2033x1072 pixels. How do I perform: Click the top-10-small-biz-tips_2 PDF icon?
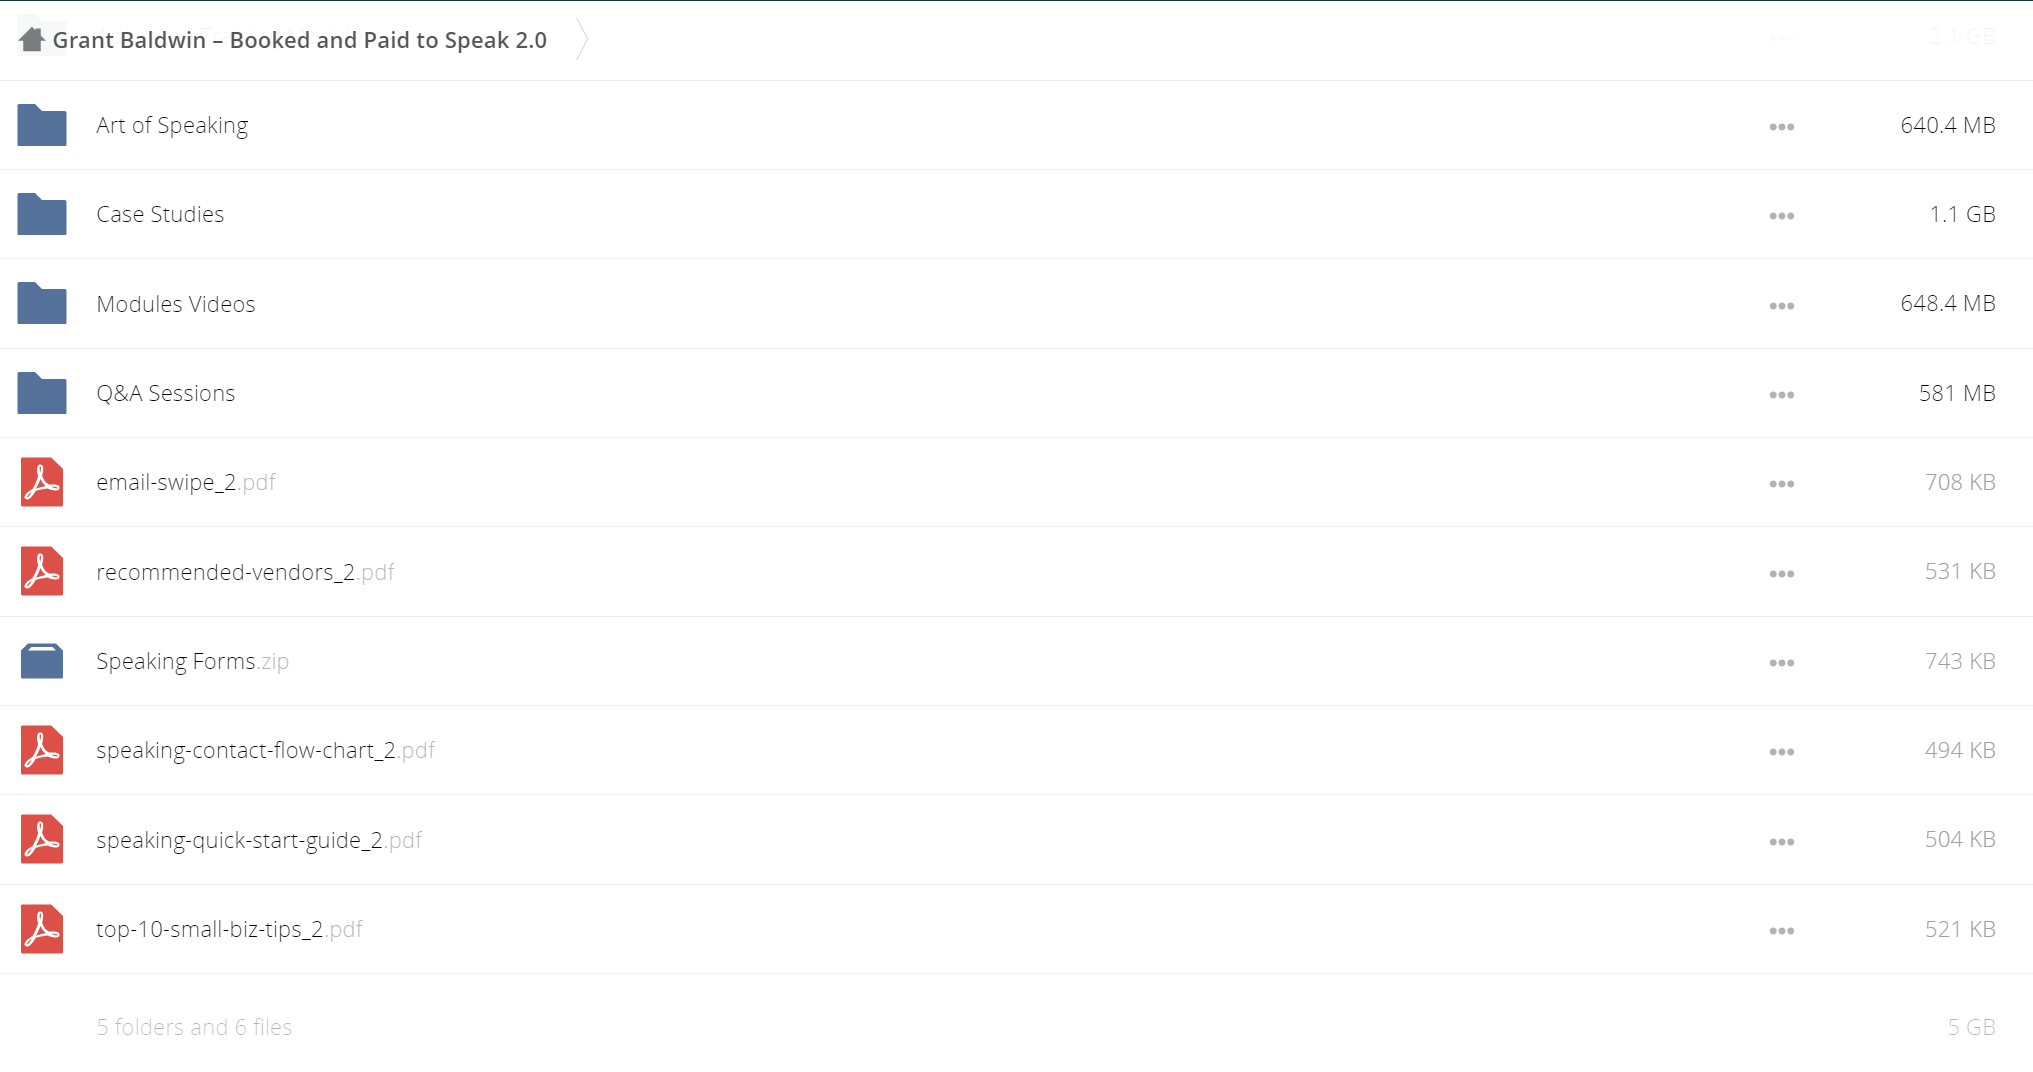click(42, 929)
